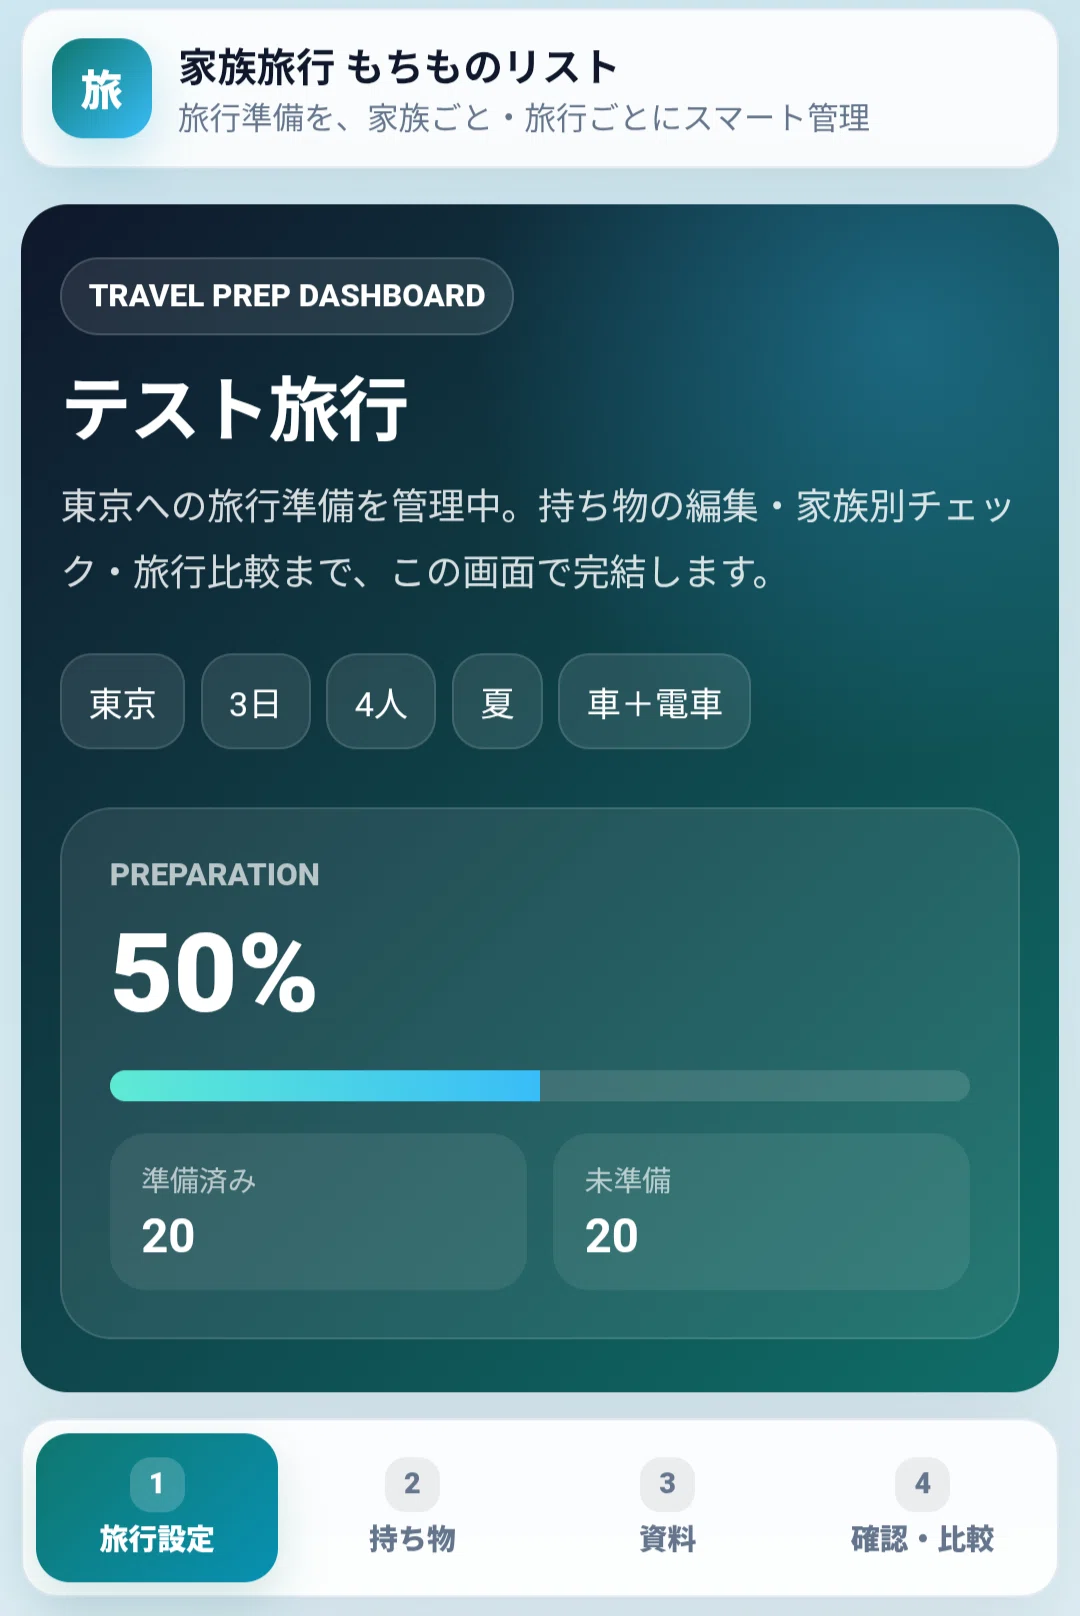This screenshot has width=1080, height=1616.
Task: Click the テスト旅行 trip title
Action: coord(236,409)
